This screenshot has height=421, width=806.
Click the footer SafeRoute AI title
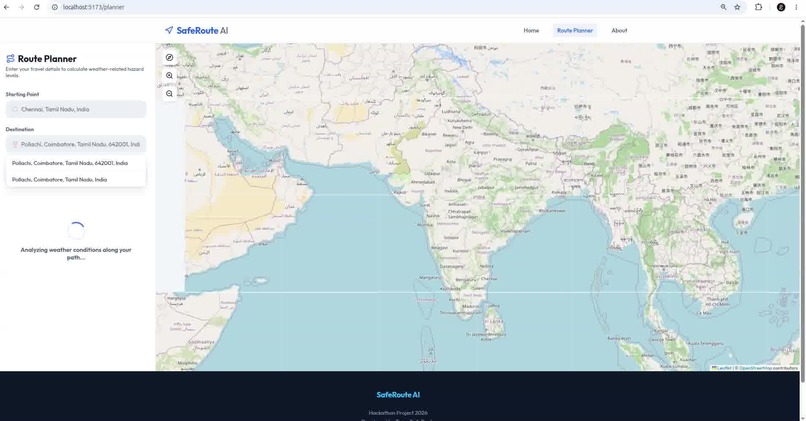398,395
